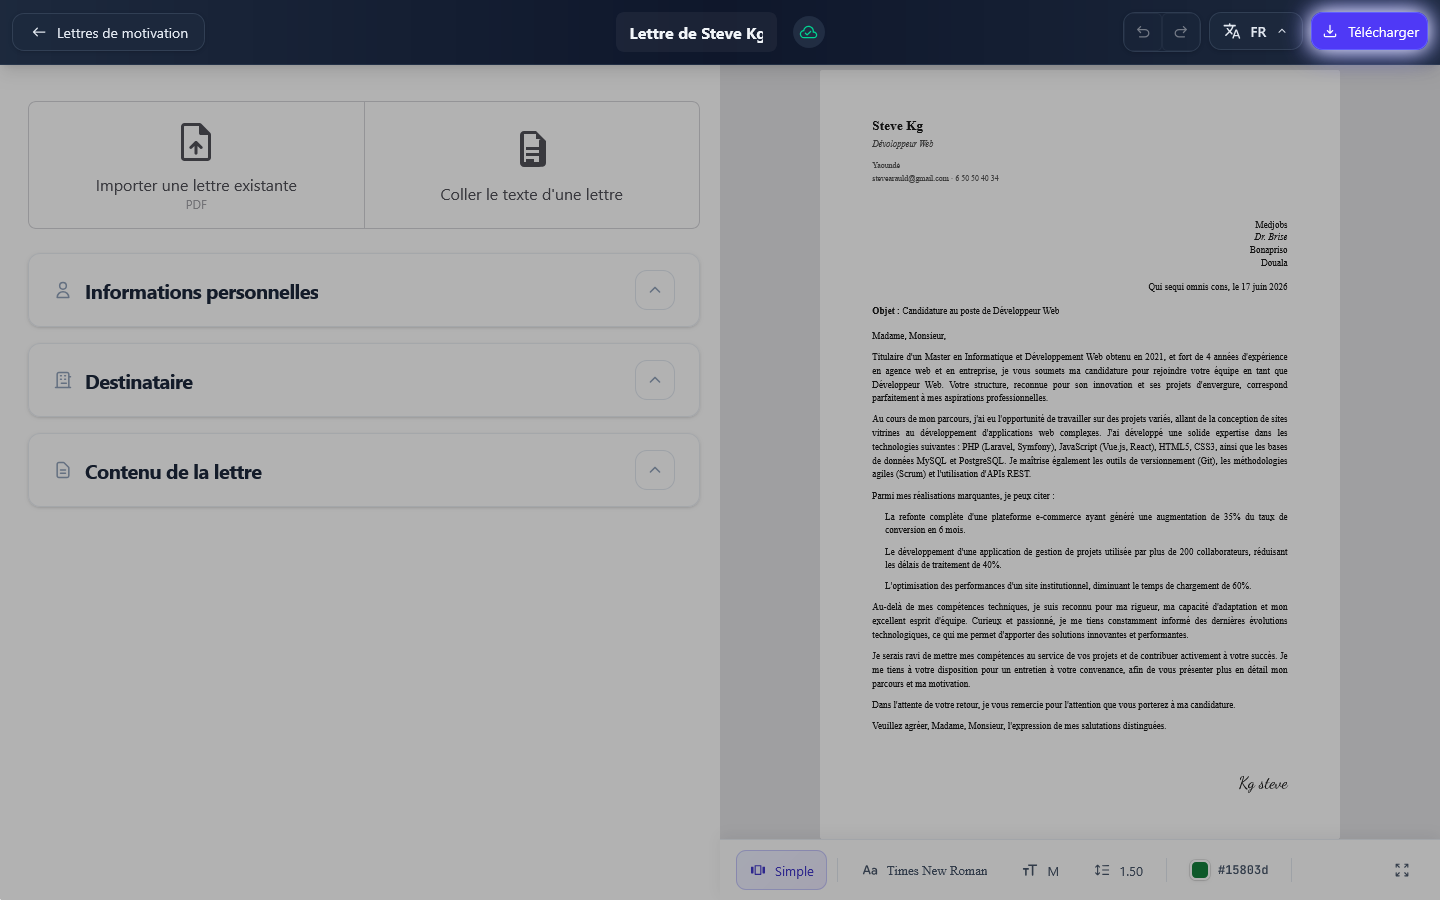Viewport: 1440px width, 900px height.
Task: Click the building icon beside Destinataire
Action: pos(63,380)
